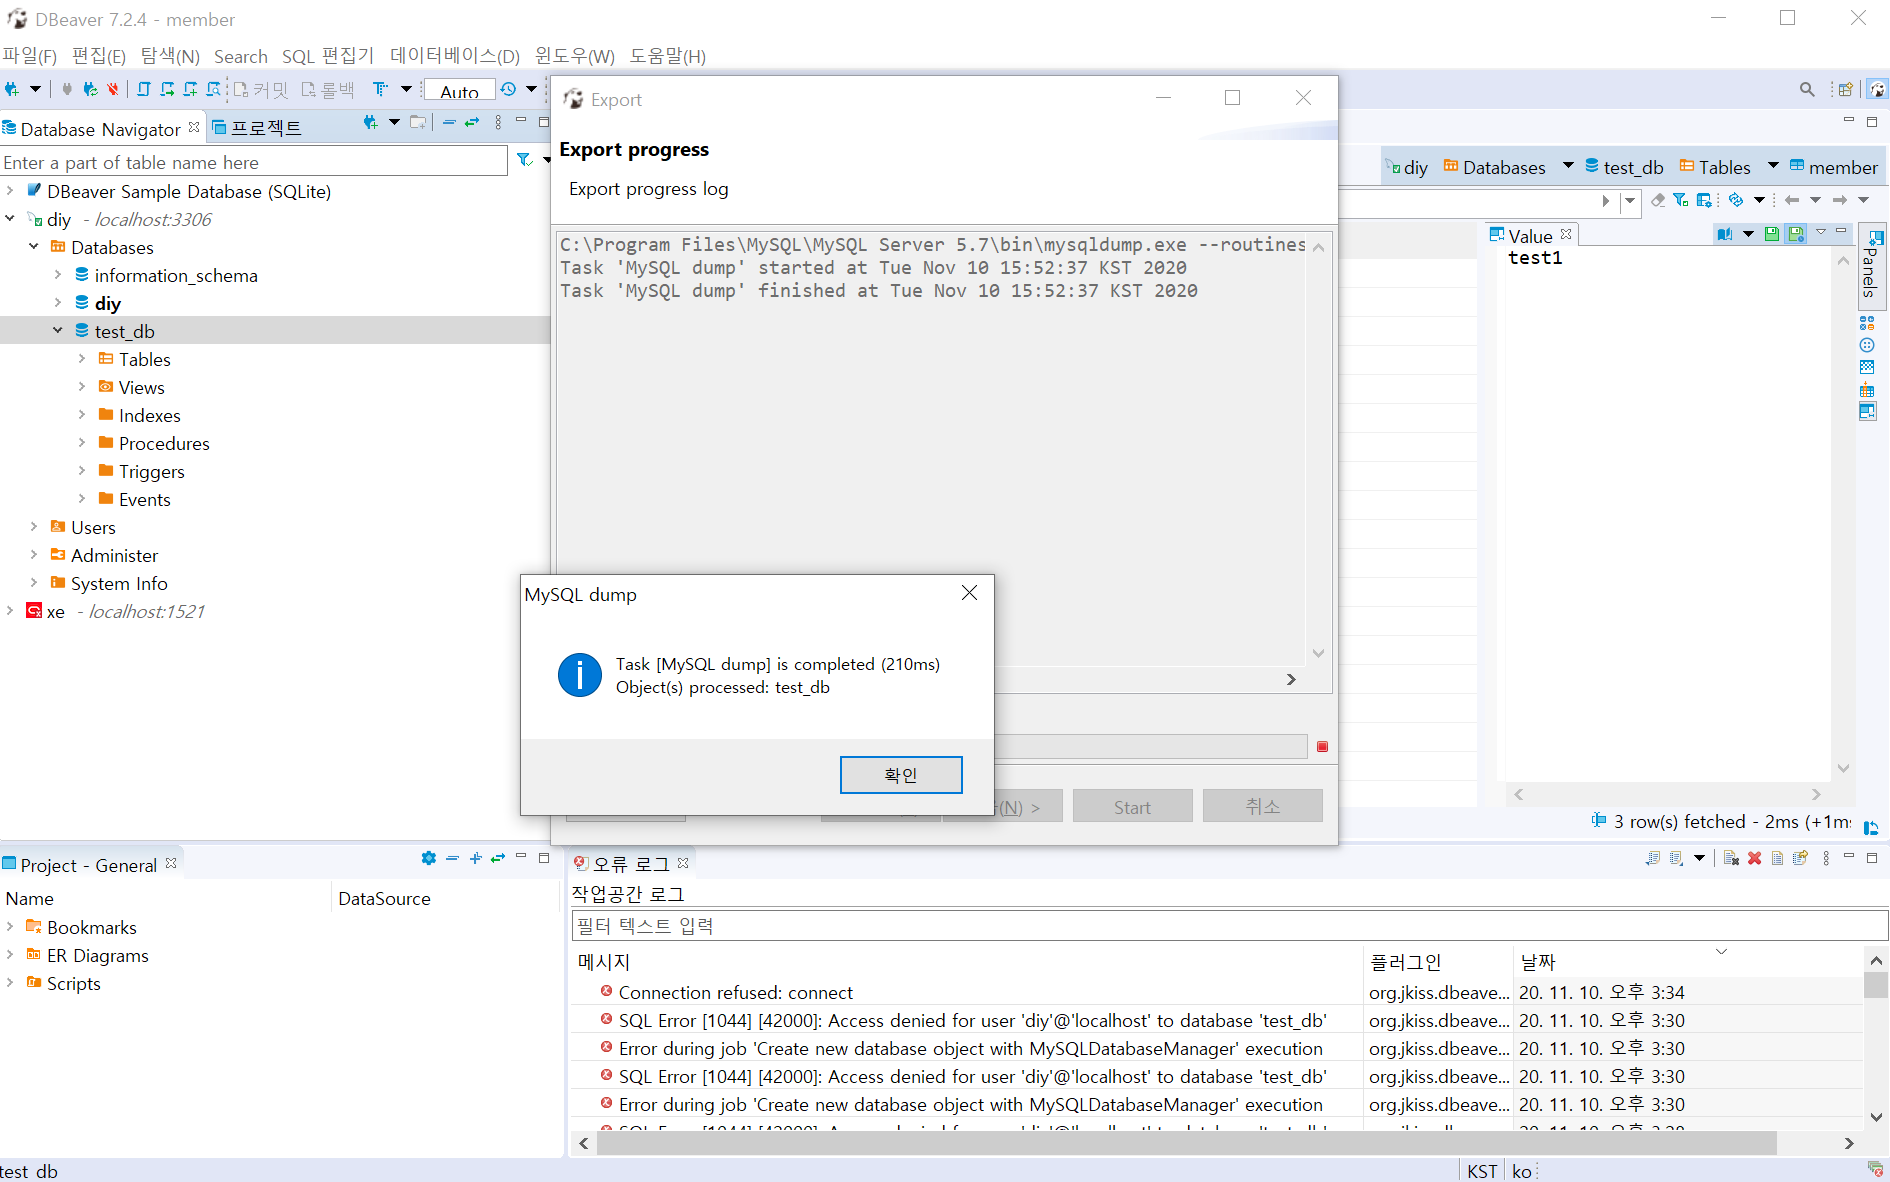Open the filter history dropdown arrow in data editor
This screenshot has width=1890, height=1182.
tap(1629, 201)
